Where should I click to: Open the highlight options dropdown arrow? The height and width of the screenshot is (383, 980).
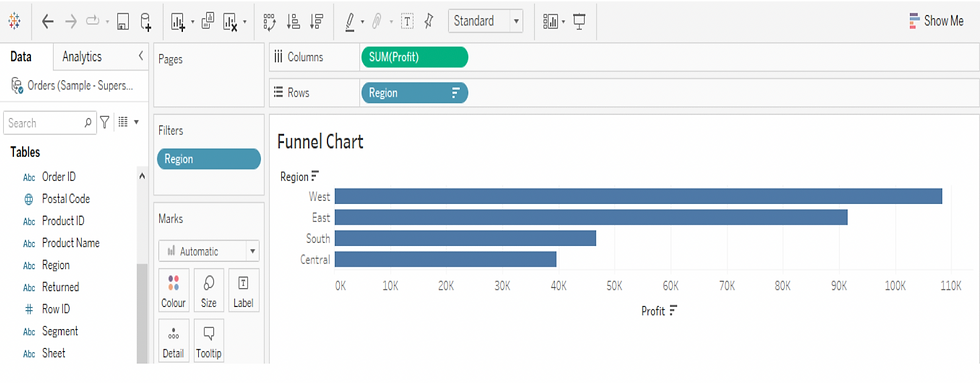pyautogui.click(x=362, y=22)
